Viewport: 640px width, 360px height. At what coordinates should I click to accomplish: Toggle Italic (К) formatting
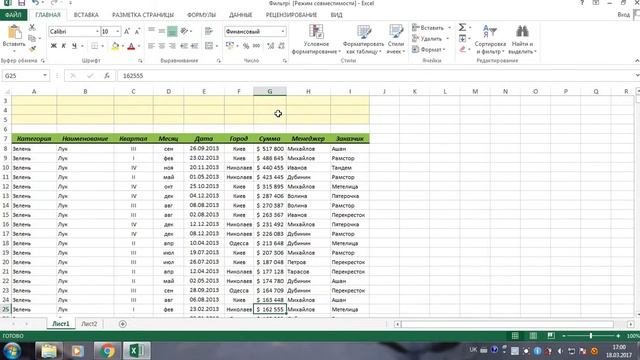coord(64,46)
